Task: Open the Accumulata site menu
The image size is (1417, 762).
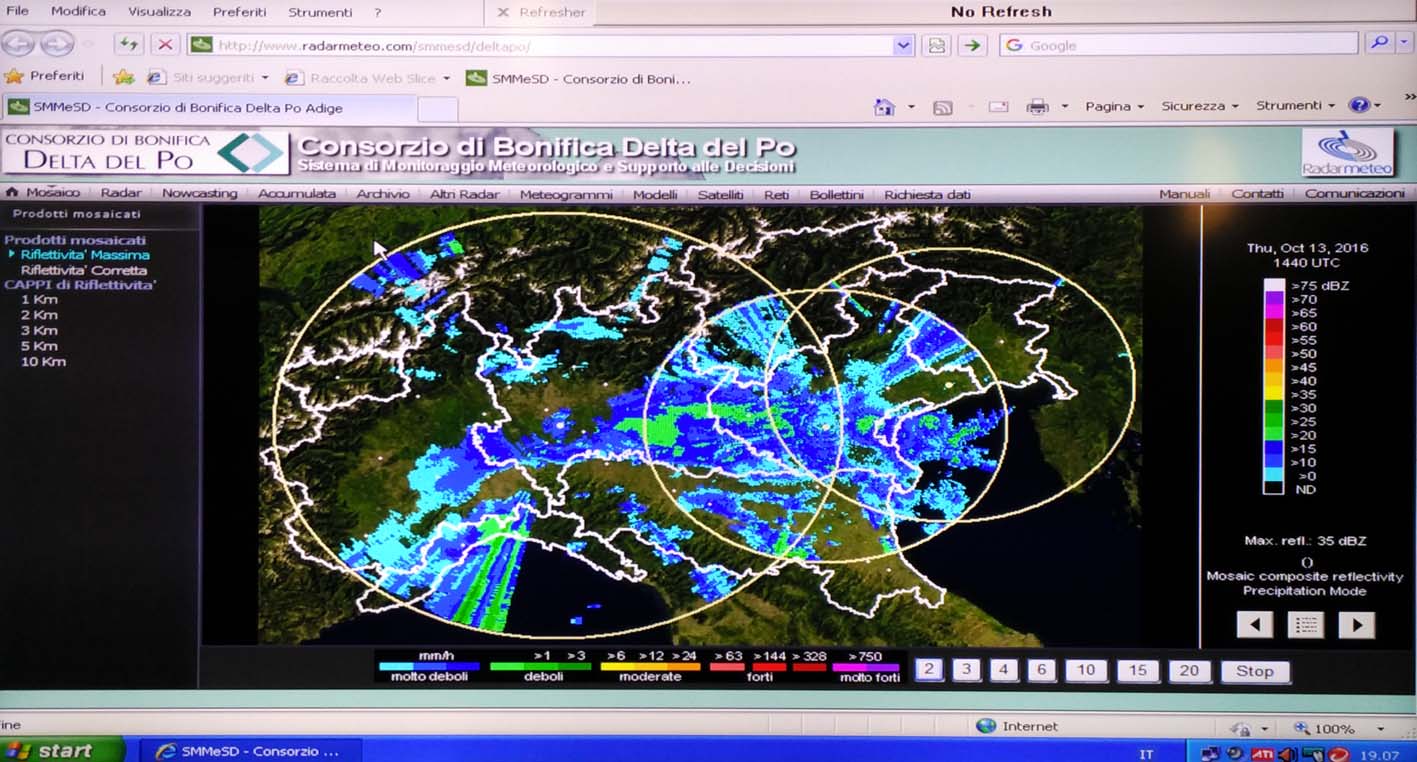Action: [x=297, y=193]
